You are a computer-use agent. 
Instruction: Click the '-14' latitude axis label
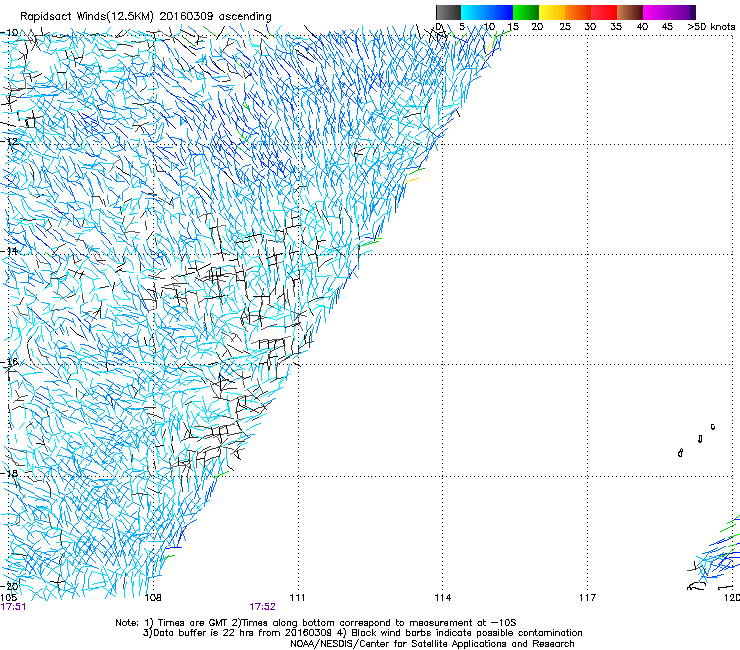pos(9,251)
